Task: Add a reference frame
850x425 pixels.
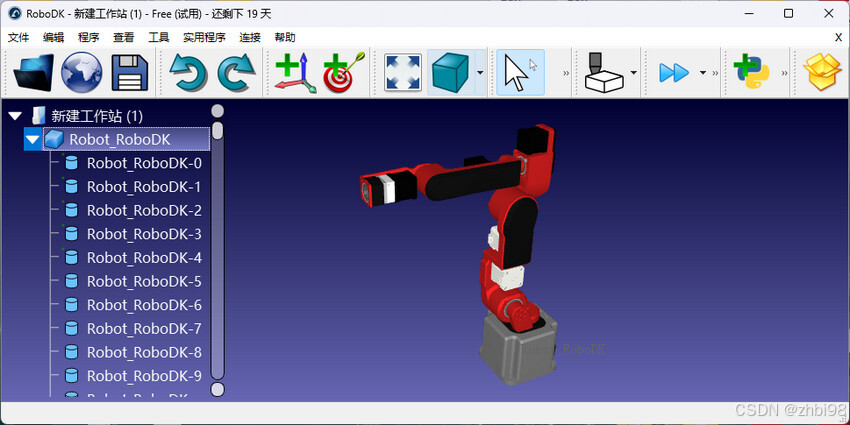Action: pos(295,73)
